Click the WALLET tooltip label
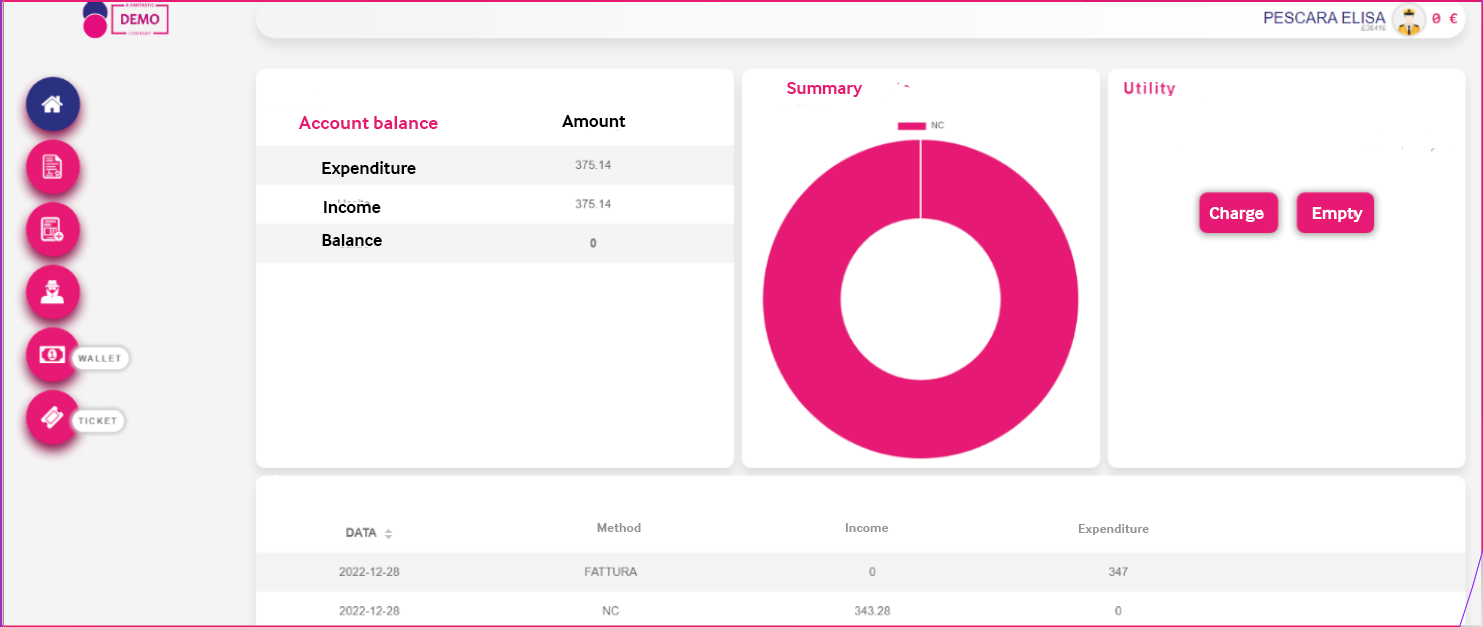Viewport: 1483px width, 627px height. coord(100,358)
